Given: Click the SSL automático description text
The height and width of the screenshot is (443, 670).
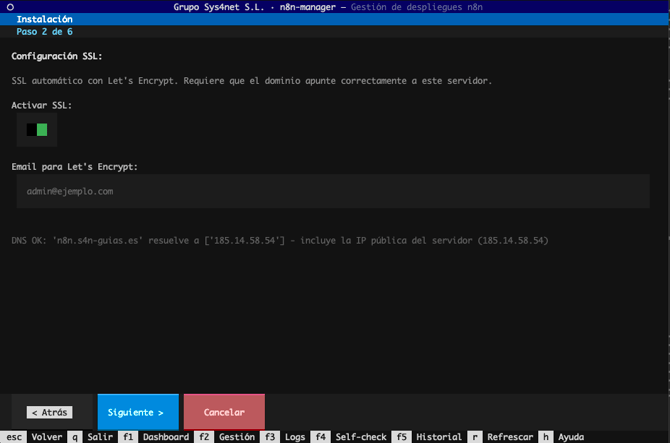Looking at the screenshot, I should pos(251,80).
